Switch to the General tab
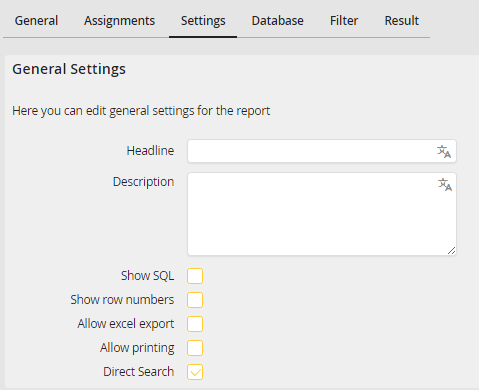 click(36, 21)
